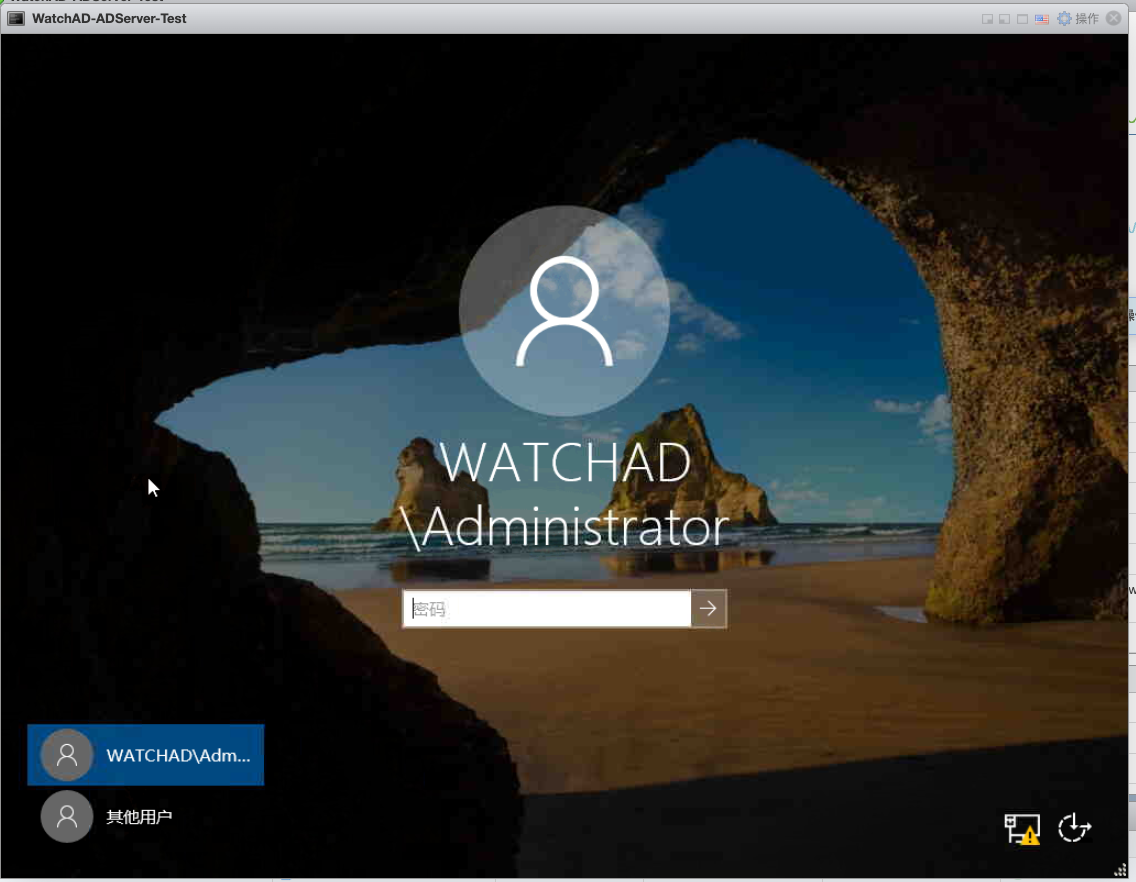The height and width of the screenshot is (882, 1136).
Task: Select the smallest console size icon
Action: tap(987, 19)
